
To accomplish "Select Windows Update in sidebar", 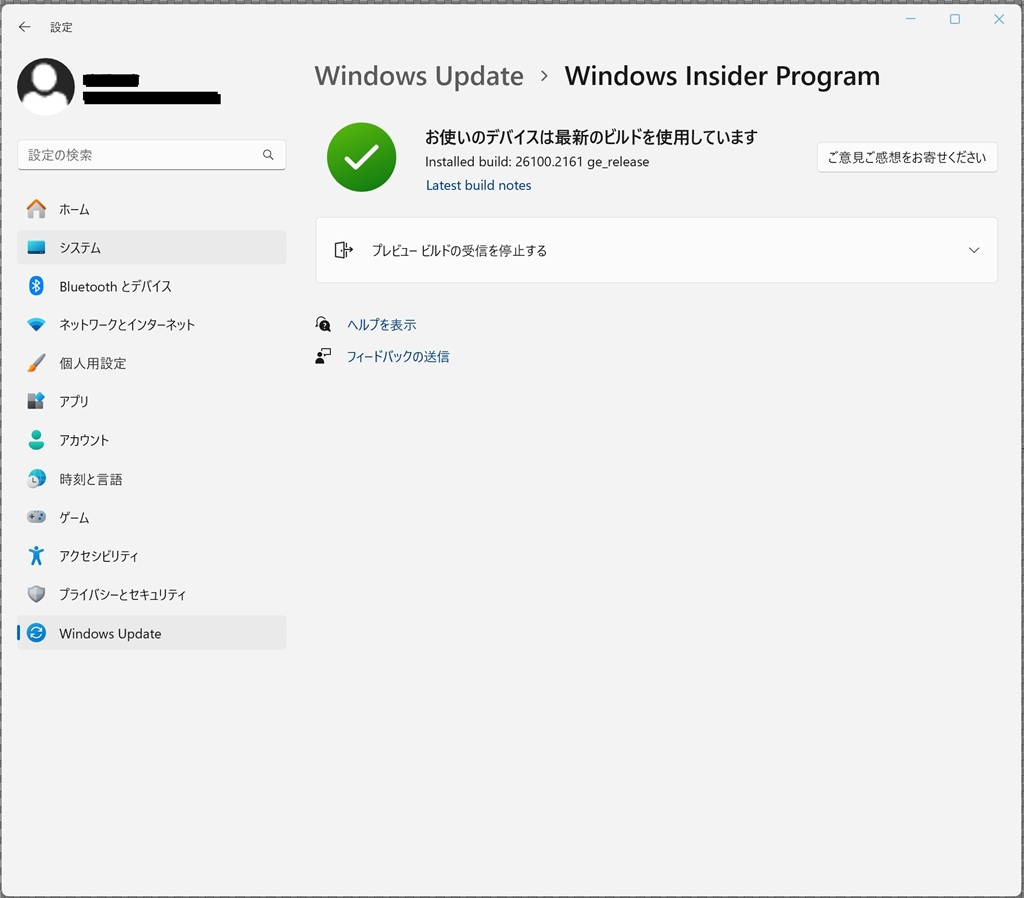I will coord(152,633).
